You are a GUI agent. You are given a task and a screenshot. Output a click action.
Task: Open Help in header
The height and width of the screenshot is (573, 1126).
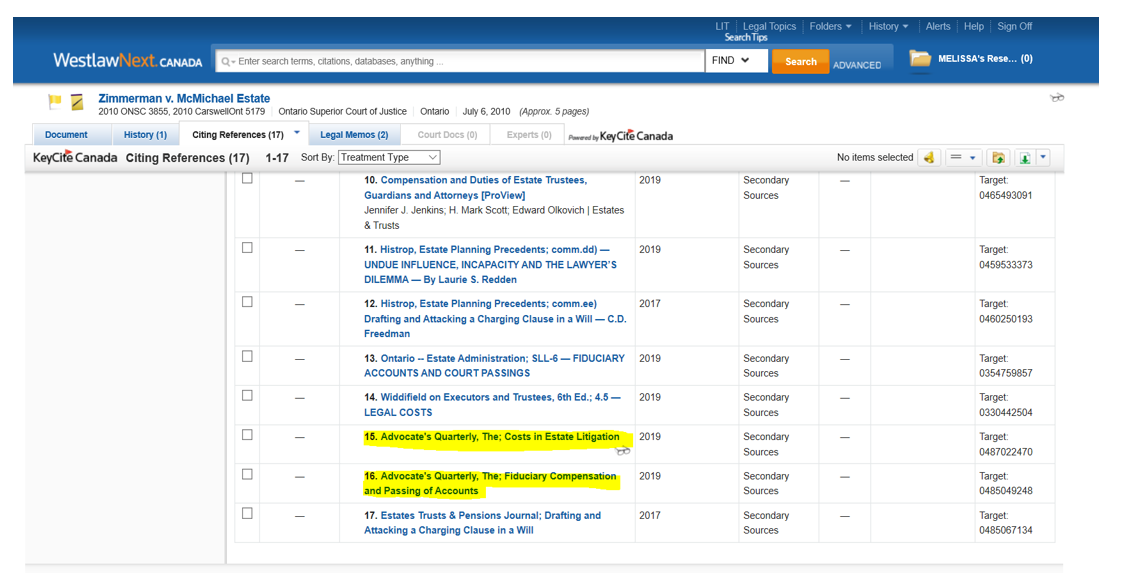click(x=974, y=27)
